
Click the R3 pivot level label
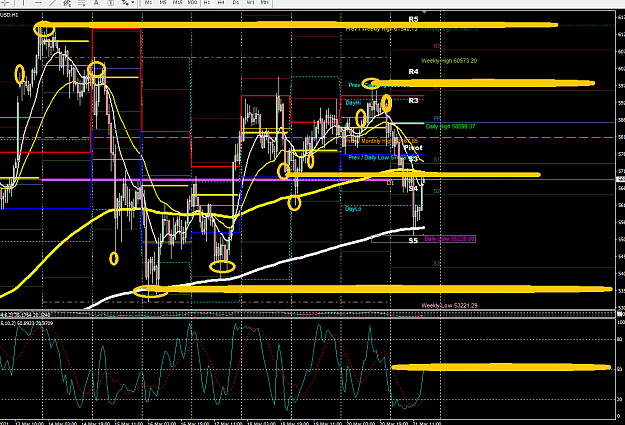coord(413,100)
